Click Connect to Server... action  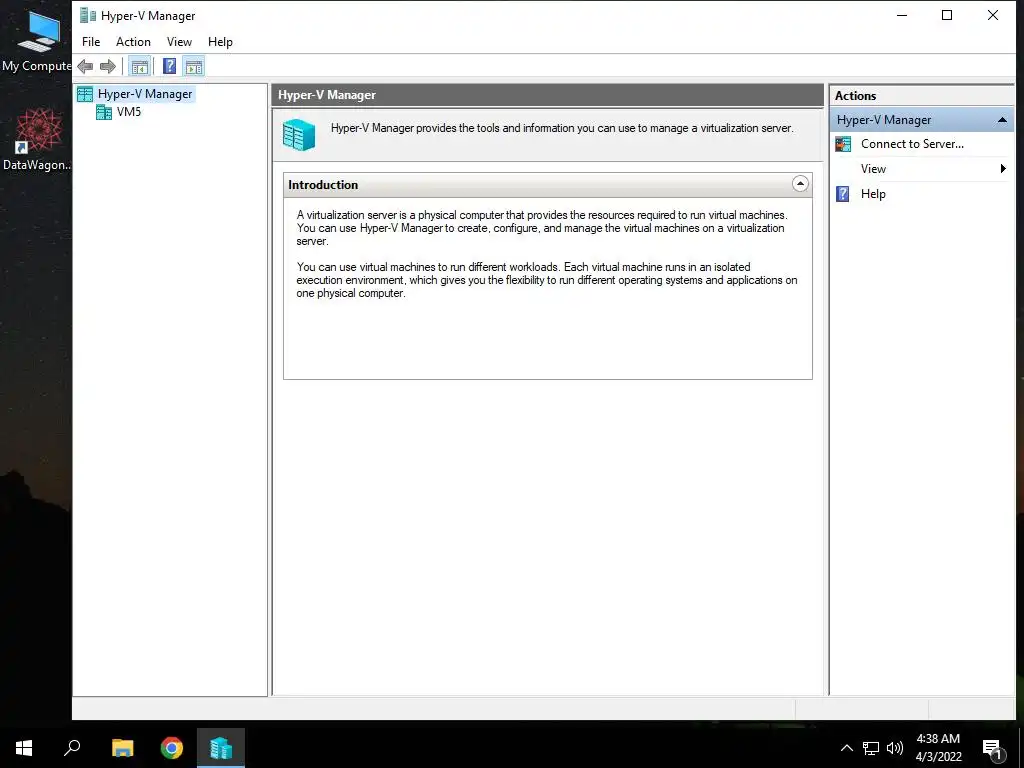click(x=912, y=144)
